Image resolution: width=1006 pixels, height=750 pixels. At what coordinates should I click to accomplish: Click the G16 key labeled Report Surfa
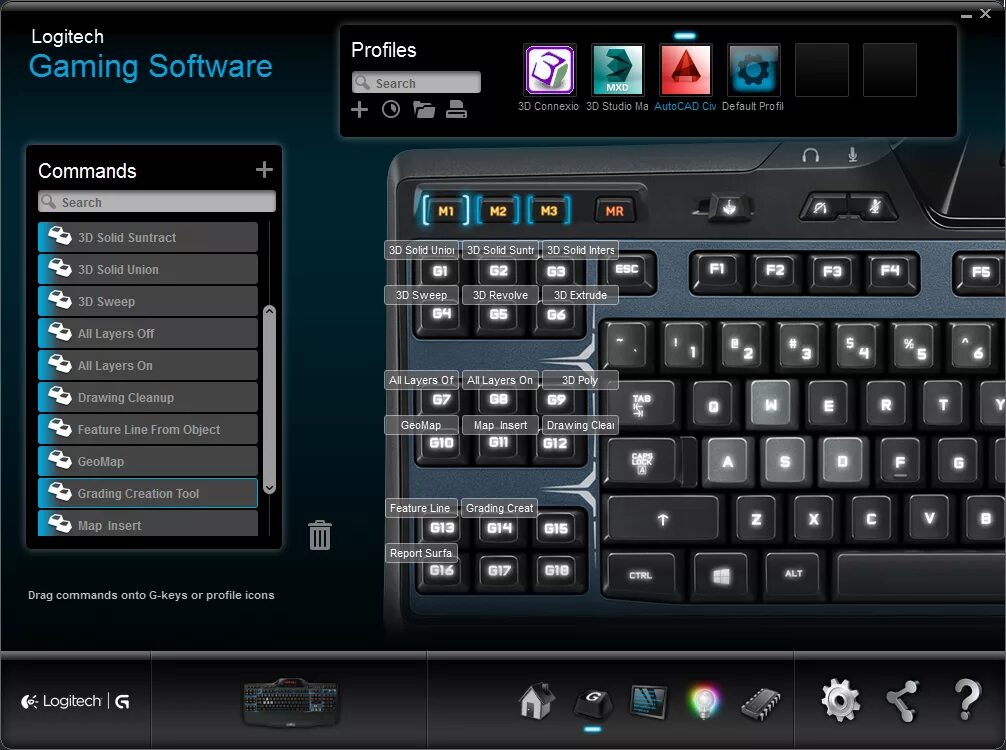(x=441, y=570)
